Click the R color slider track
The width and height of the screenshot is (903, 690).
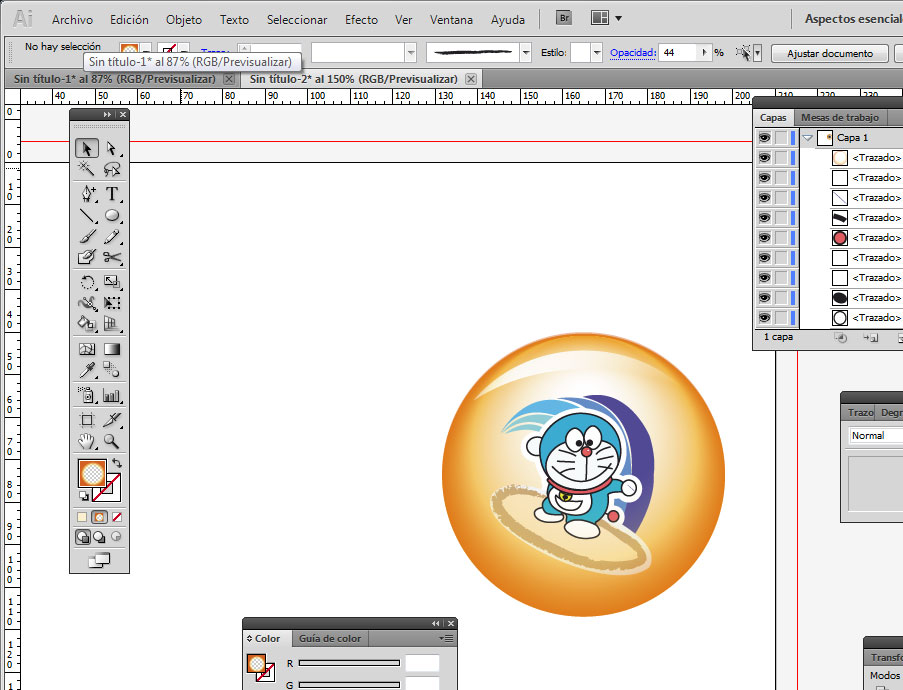349,663
